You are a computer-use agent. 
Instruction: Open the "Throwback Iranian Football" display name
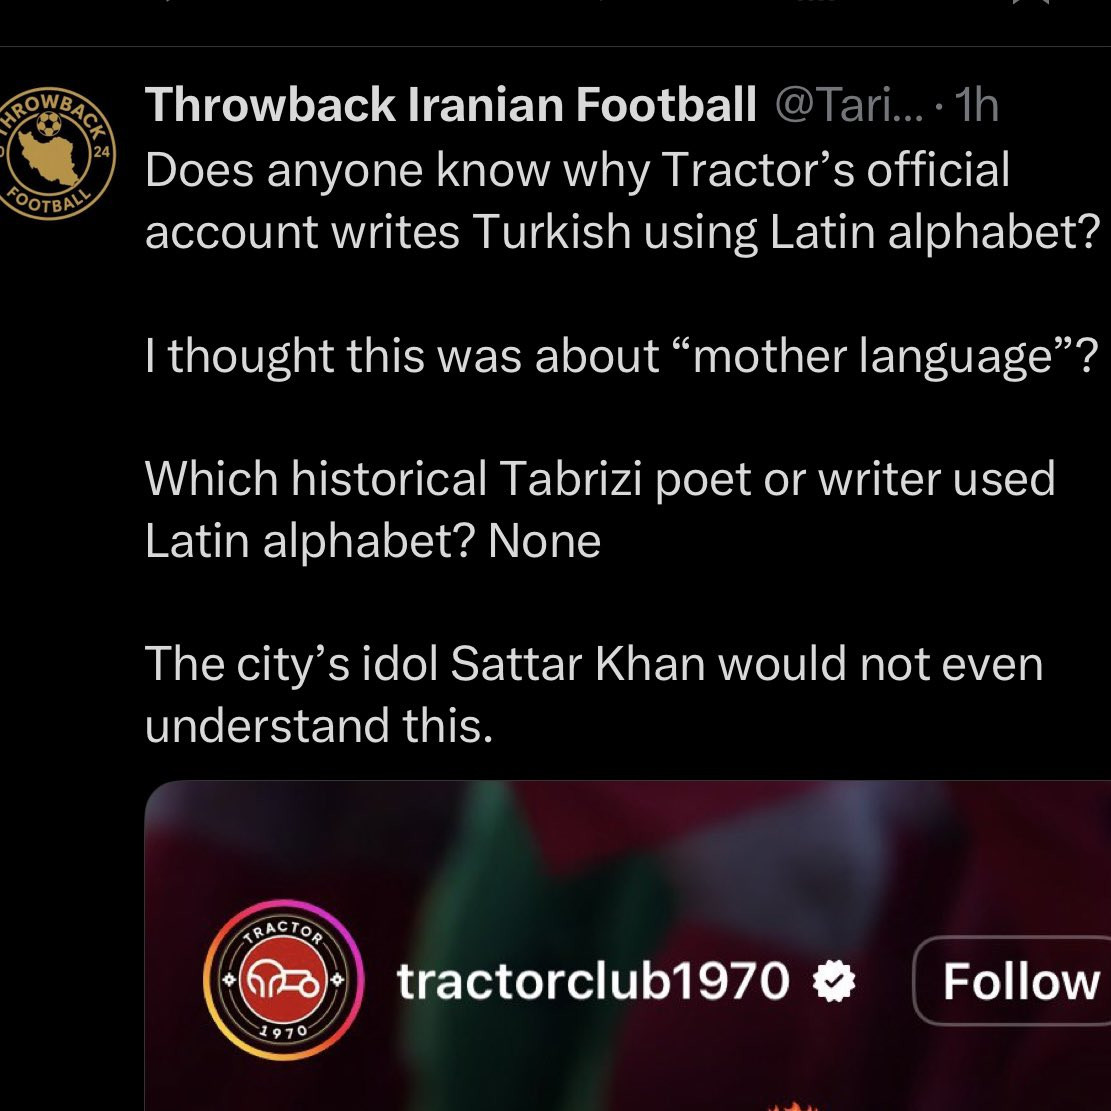450,105
